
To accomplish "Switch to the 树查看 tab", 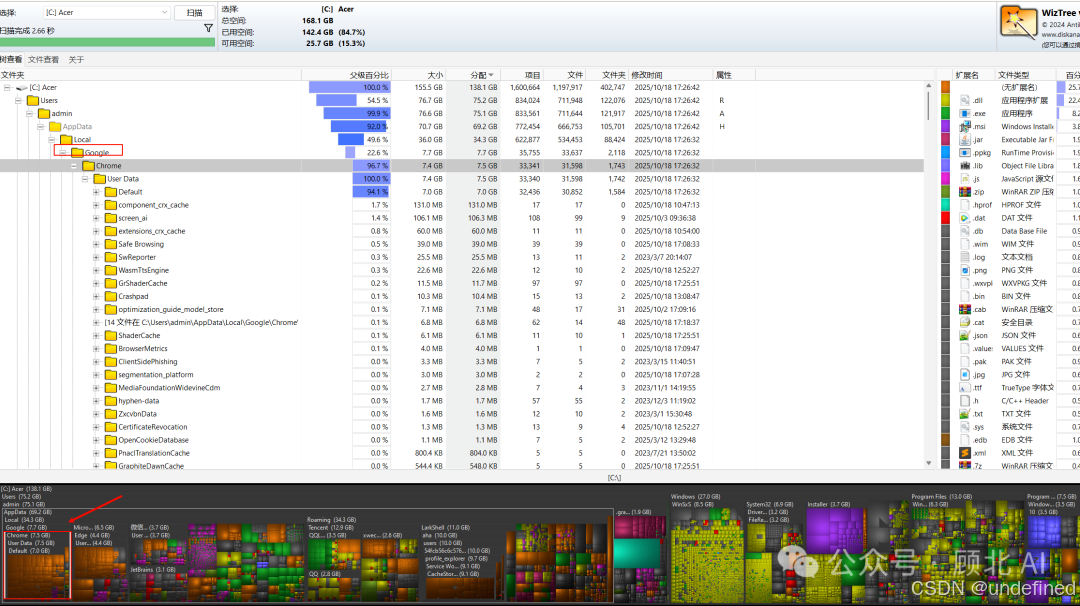I will click(11, 60).
